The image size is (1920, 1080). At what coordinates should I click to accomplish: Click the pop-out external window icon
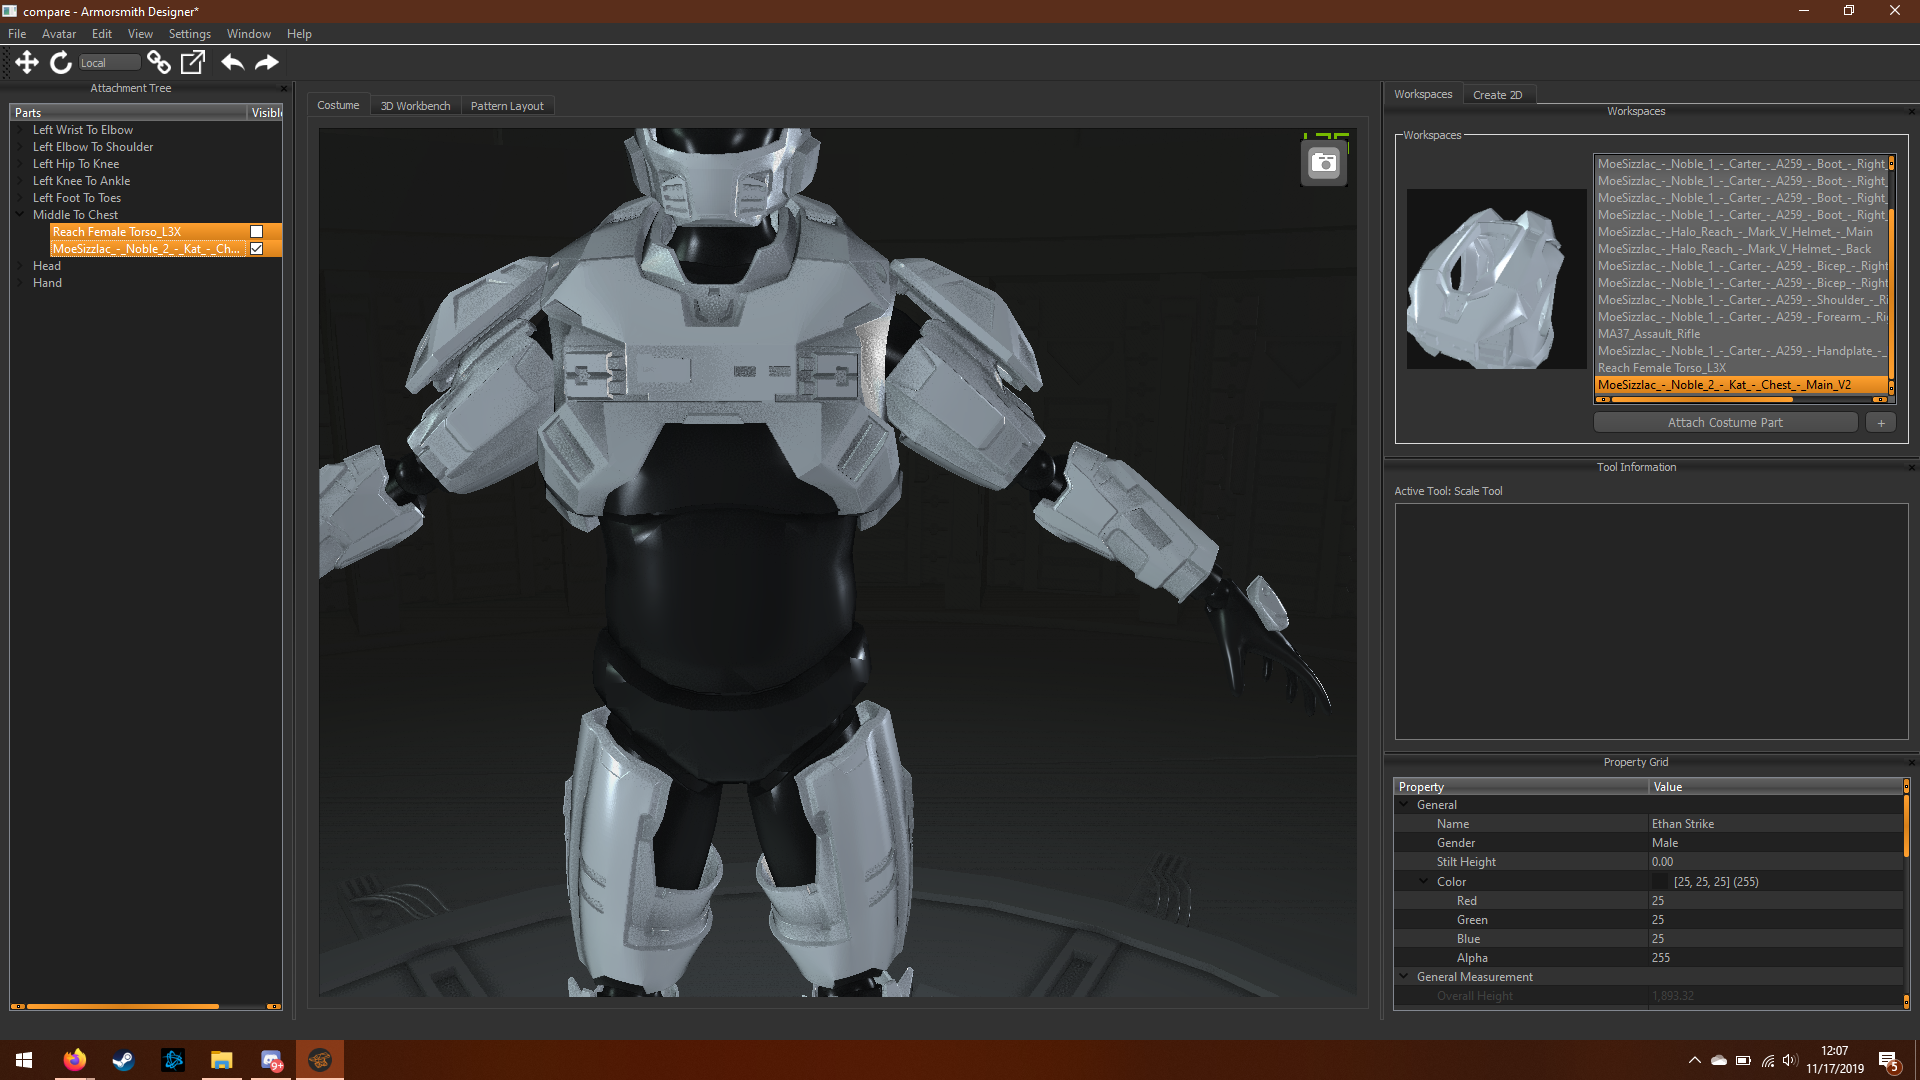coord(193,62)
